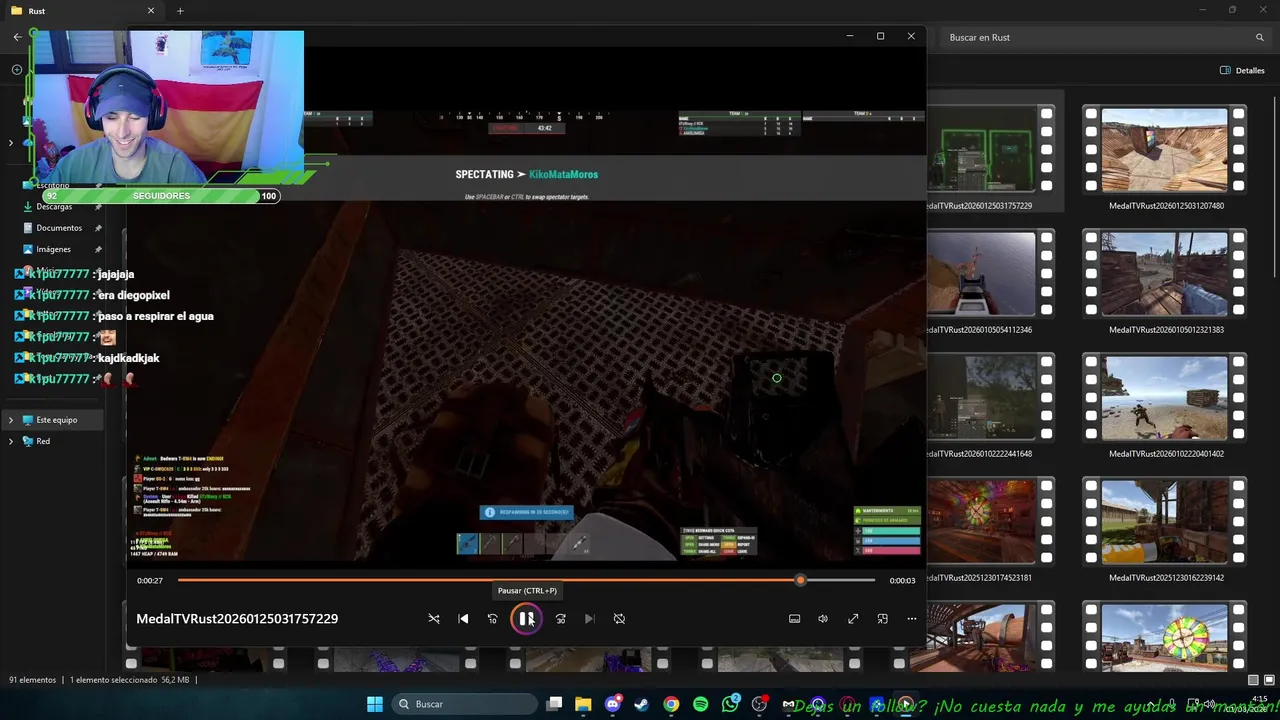This screenshot has height=720, width=1280.
Task: Select video thumbnail MedalTVRust20260125031207480
Action: (1164, 150)
